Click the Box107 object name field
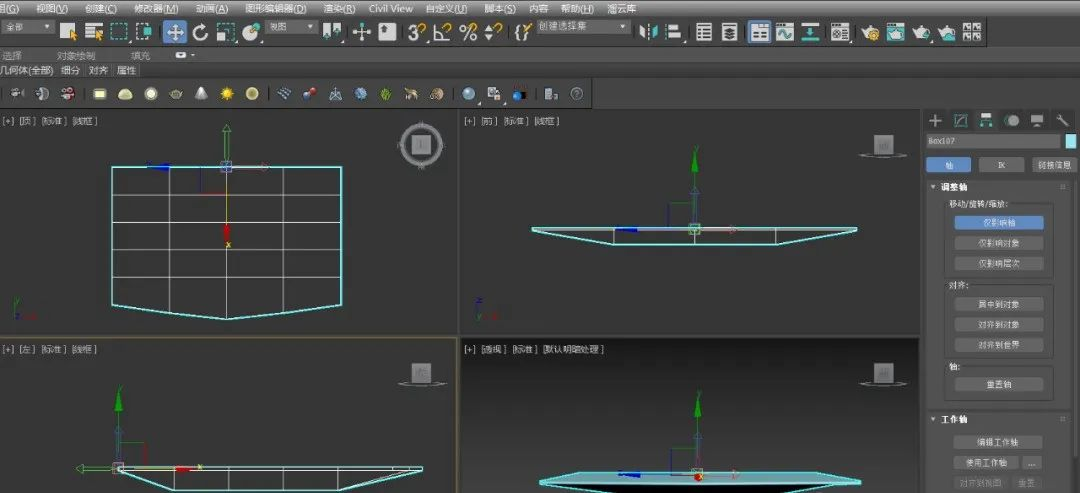The height and width of the screenshot is (493, 1080). 993,141
